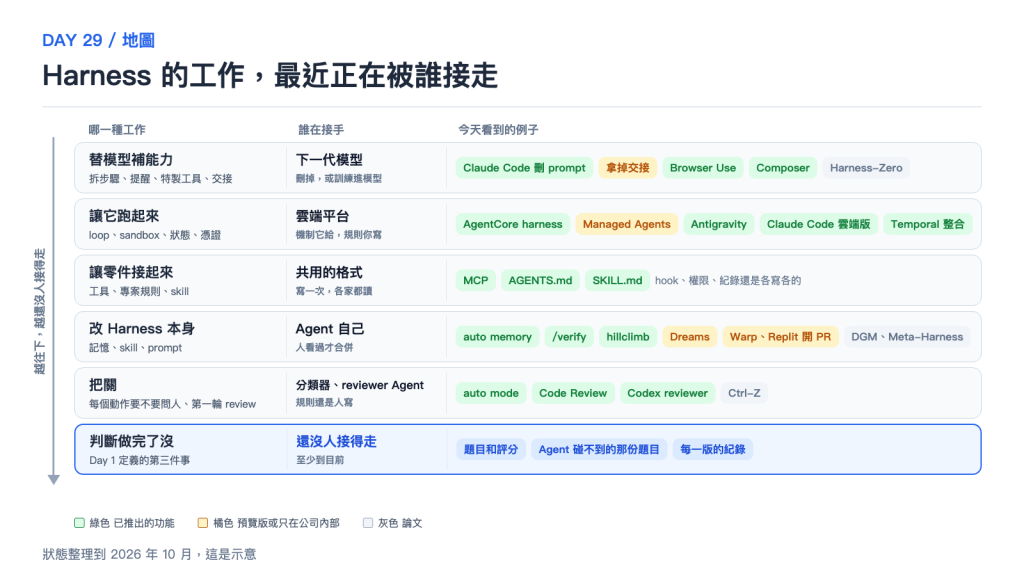This screenshot has width=1024, height=576.
Task: Click the blue '題目和評分' tag
Action: pos(490,449)
